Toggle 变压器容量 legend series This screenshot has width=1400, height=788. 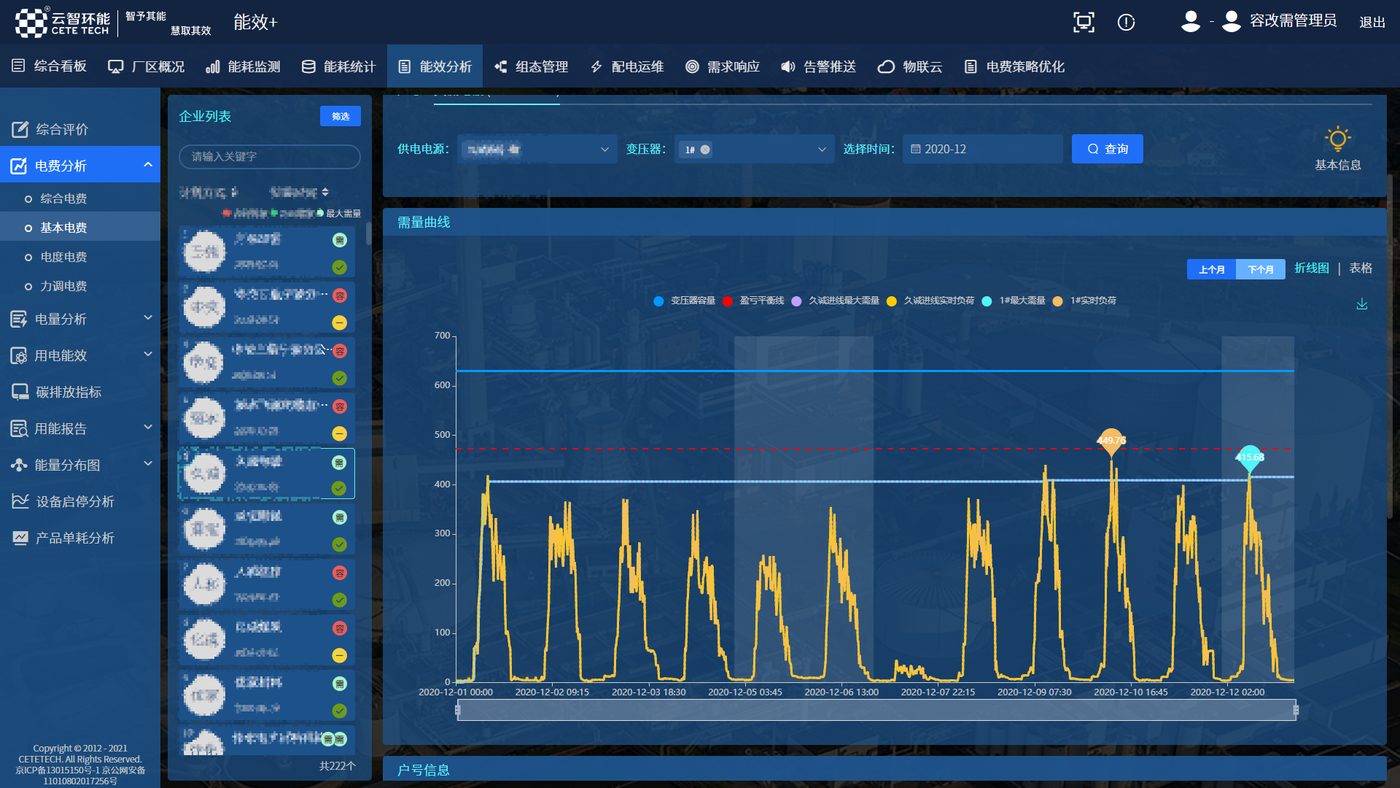(x=684, y=300)
